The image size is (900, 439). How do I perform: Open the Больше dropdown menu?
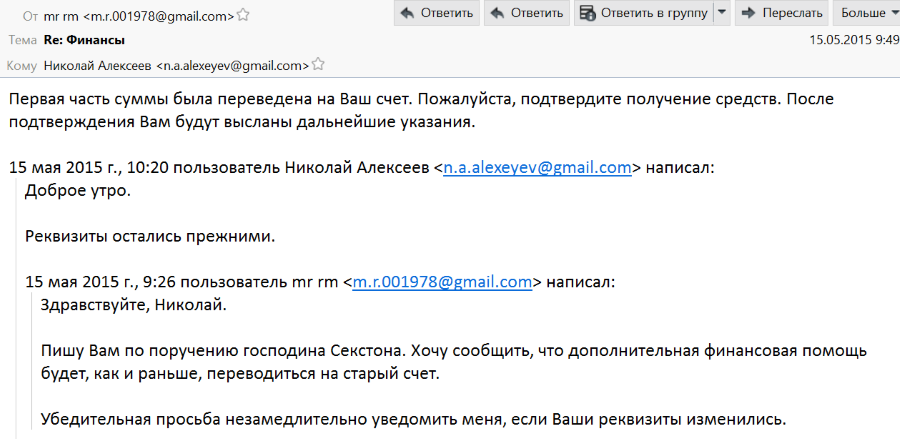[866, 13]
